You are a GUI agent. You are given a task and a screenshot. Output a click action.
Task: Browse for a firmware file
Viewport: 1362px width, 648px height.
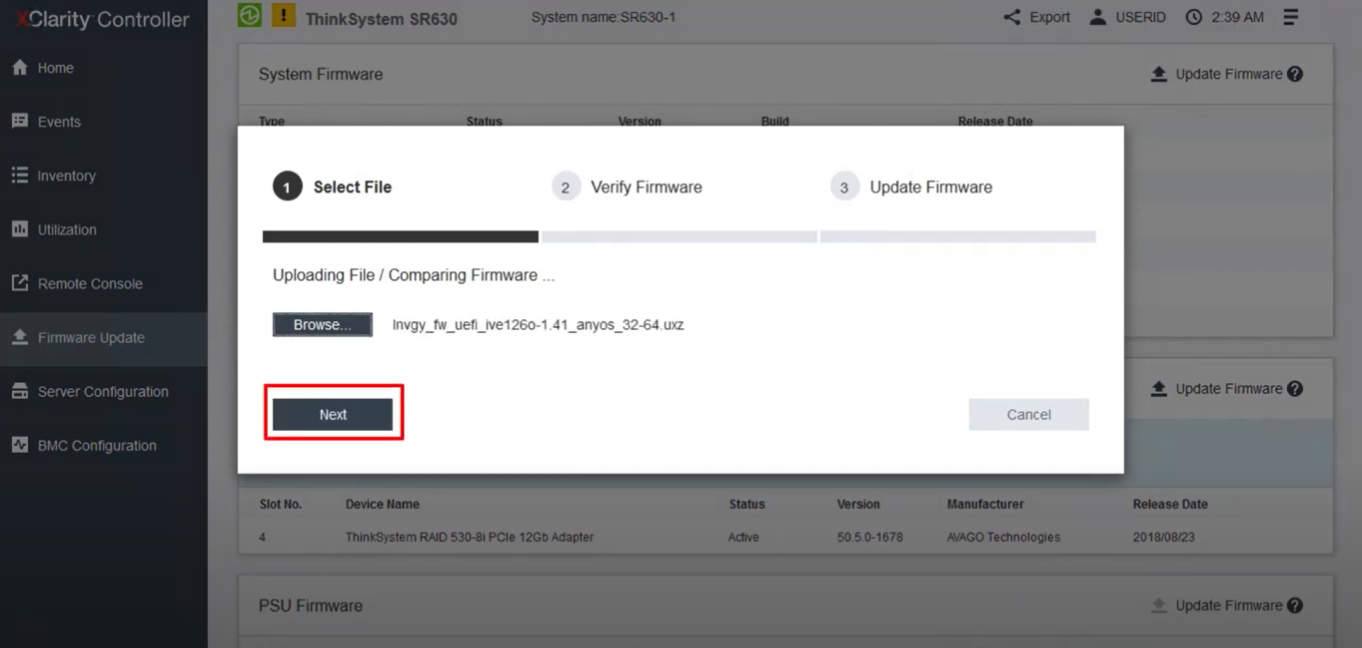click(322, 324)
